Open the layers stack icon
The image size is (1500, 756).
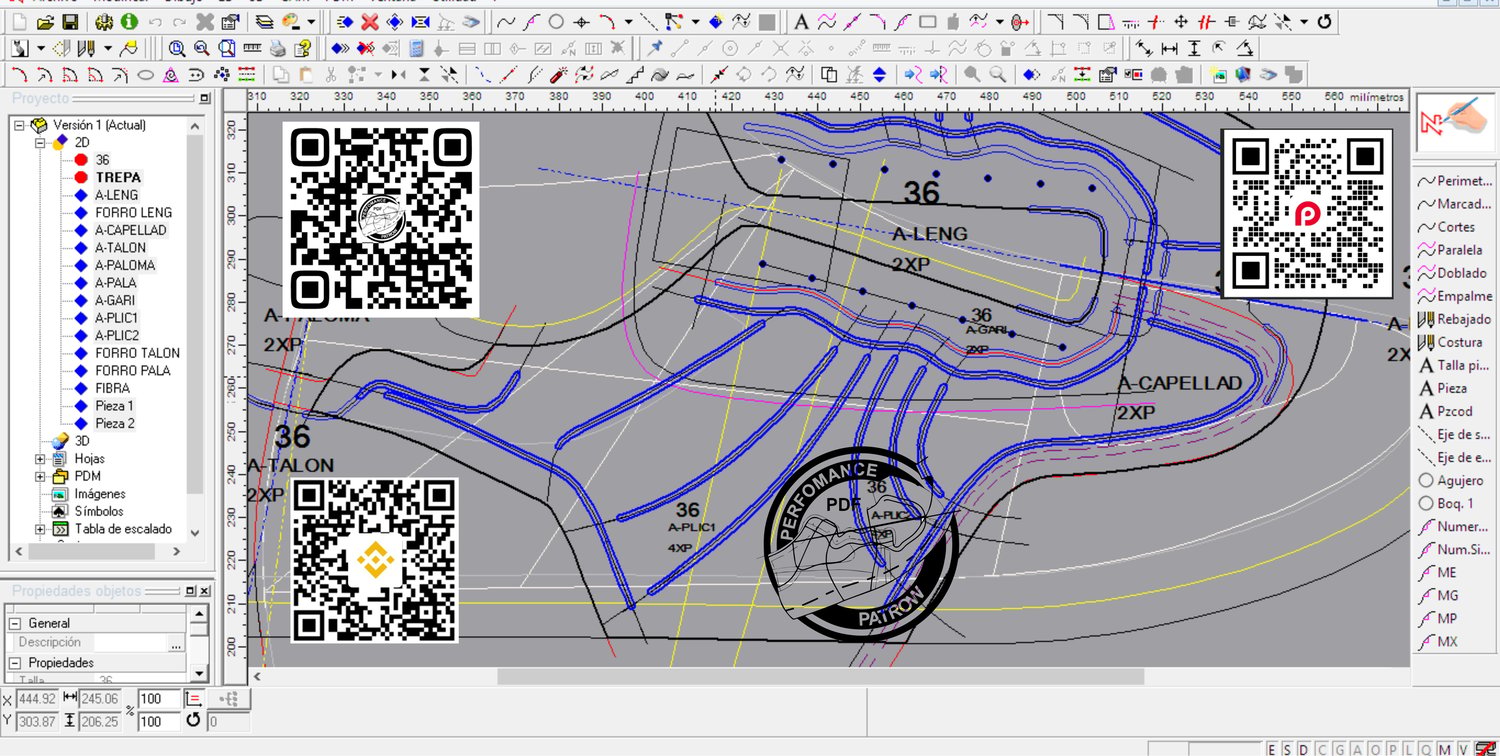[263, 22]
